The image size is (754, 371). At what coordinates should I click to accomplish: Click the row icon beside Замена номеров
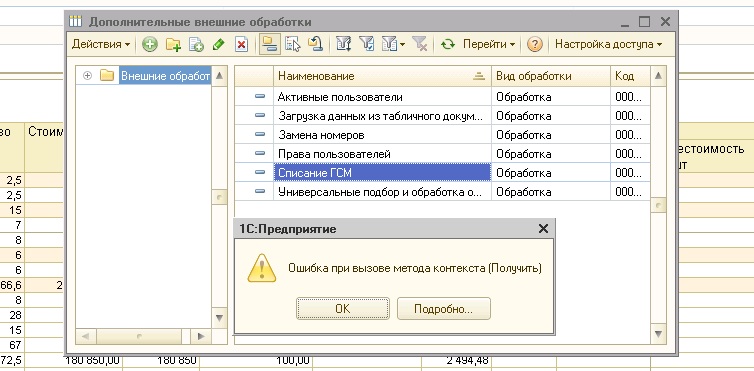coord(260,135)
